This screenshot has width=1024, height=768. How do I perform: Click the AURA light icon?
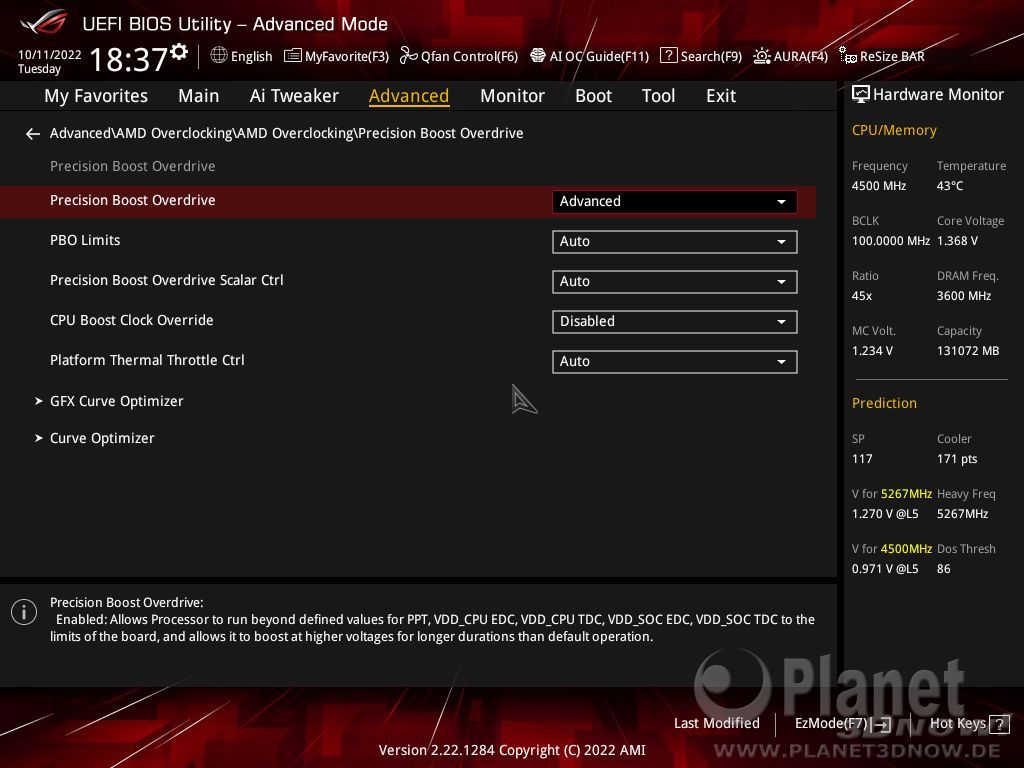(761, 56)
